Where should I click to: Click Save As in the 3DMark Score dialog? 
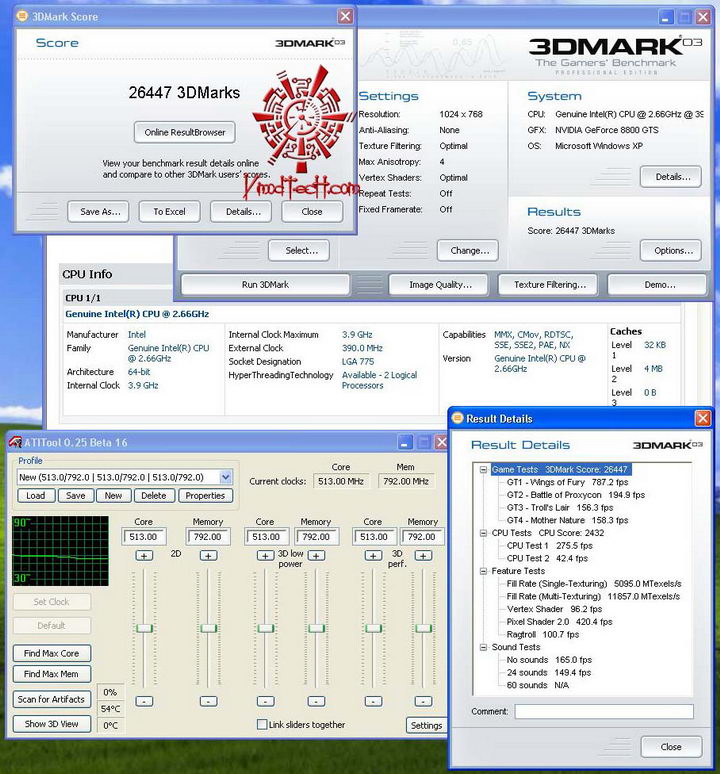98,211
